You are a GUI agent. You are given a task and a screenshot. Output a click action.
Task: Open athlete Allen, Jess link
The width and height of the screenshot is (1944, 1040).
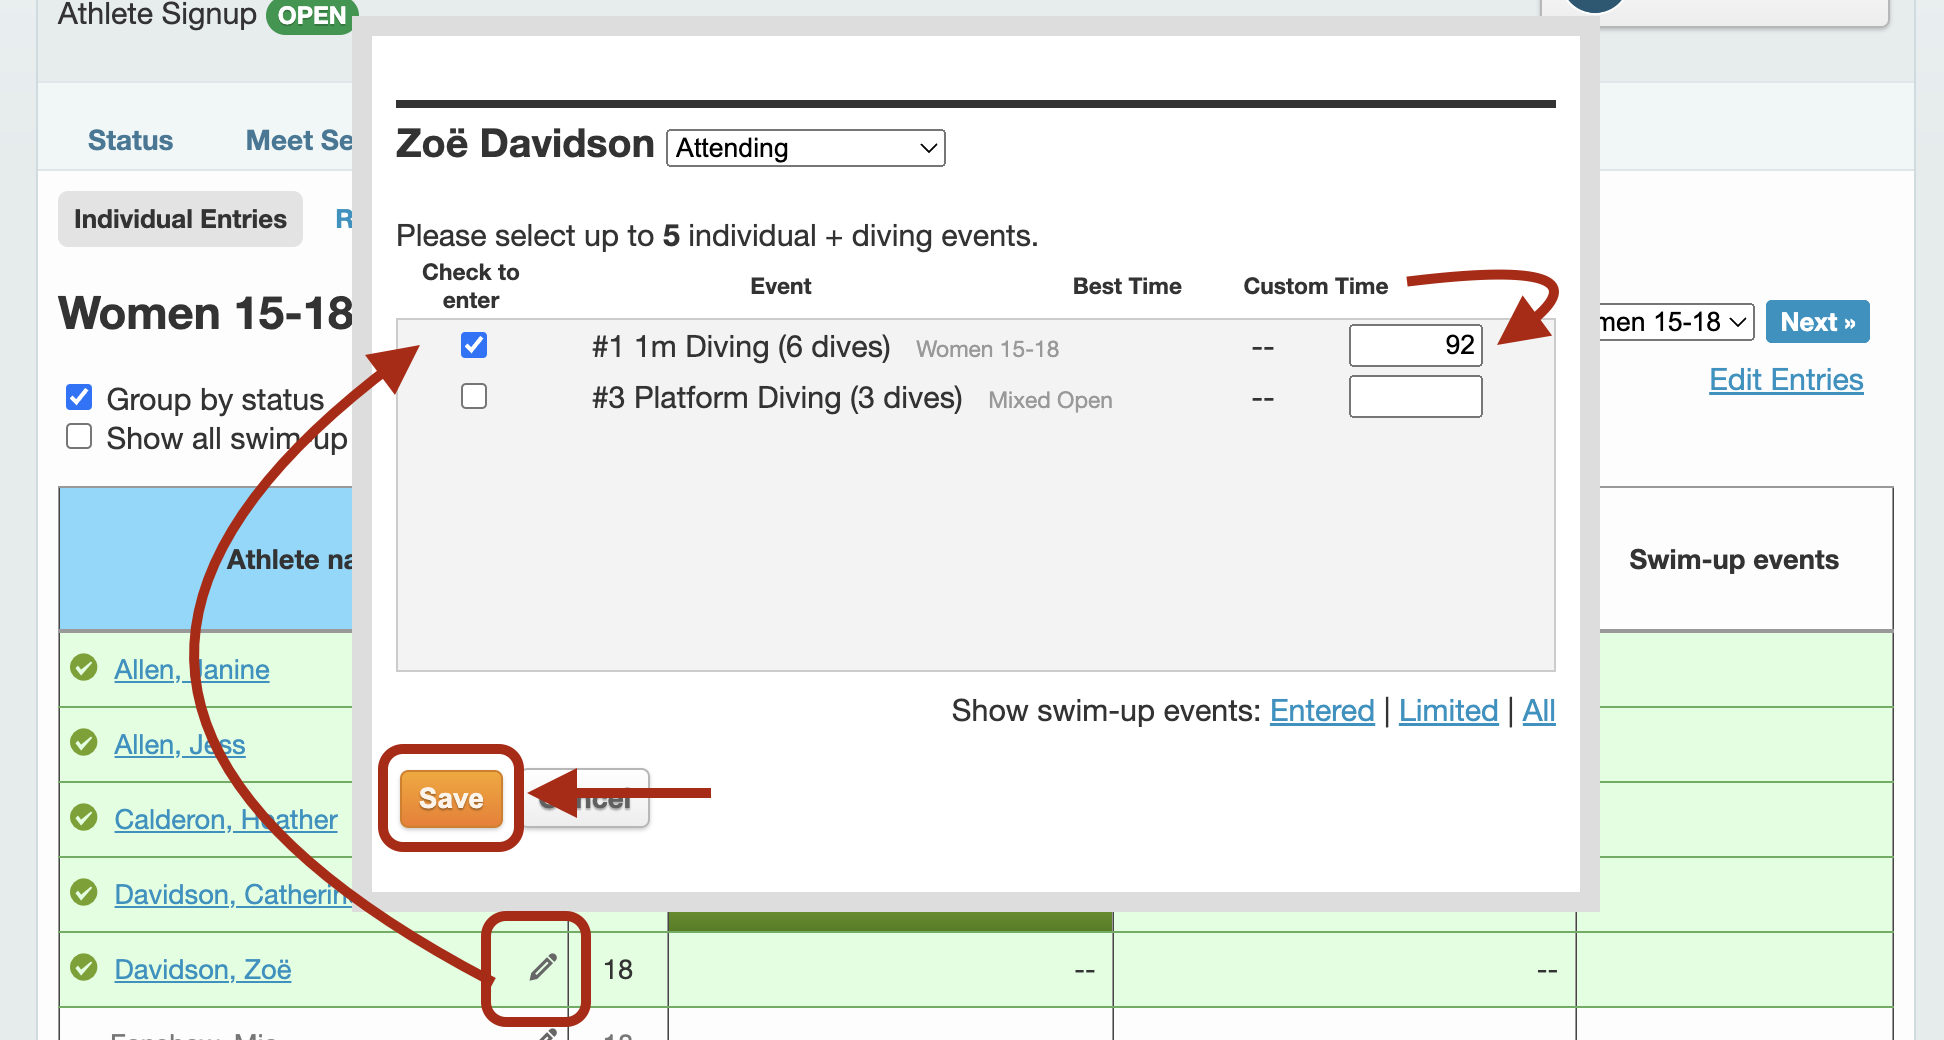tap(179, 744)
